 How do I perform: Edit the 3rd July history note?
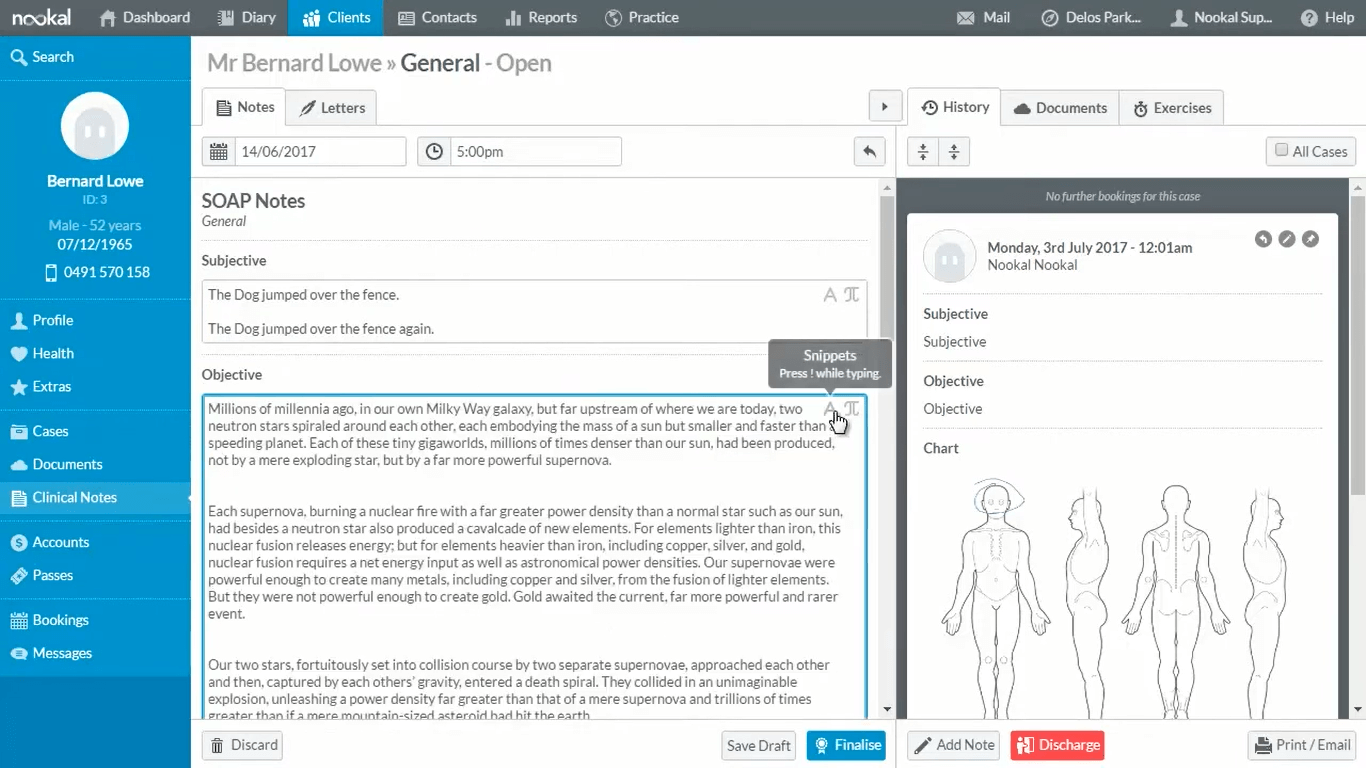(1287, 239)
